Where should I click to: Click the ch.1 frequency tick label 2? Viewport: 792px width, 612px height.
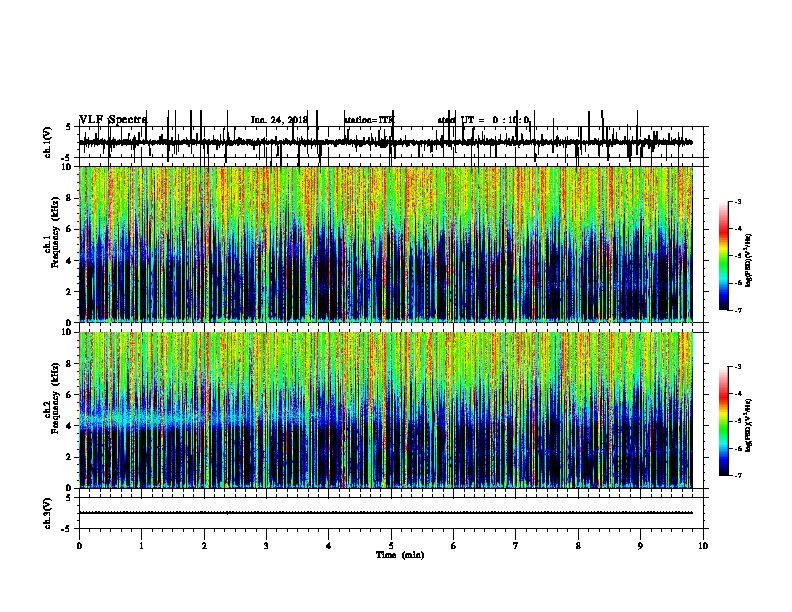coord(70,291)
